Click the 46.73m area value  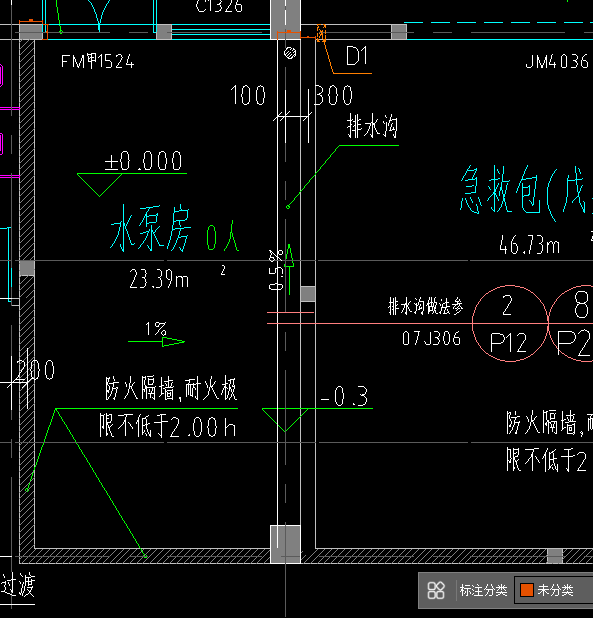(x=529, y=245)
